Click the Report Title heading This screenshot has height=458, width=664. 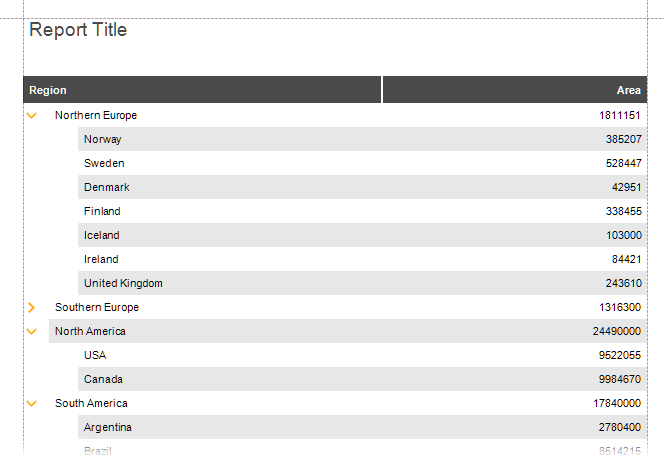coord(78,30)
